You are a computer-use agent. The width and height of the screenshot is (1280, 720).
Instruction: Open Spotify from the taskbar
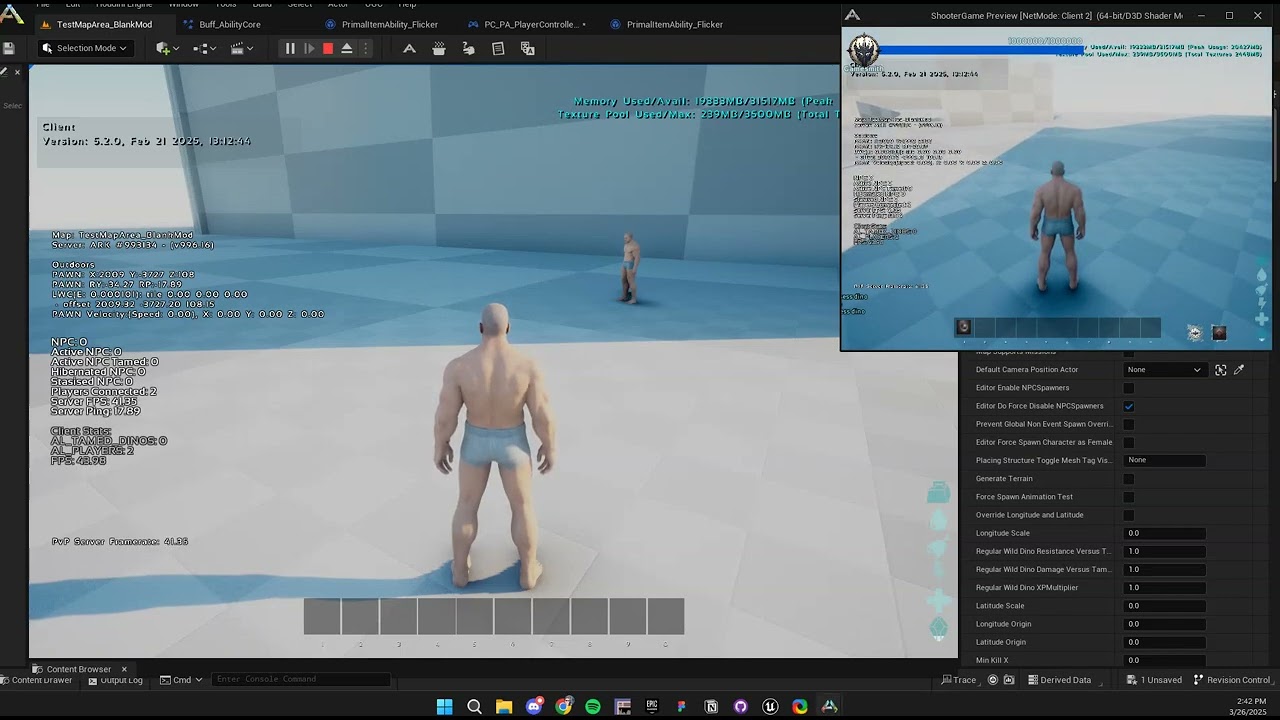click(x=593, y=707)
